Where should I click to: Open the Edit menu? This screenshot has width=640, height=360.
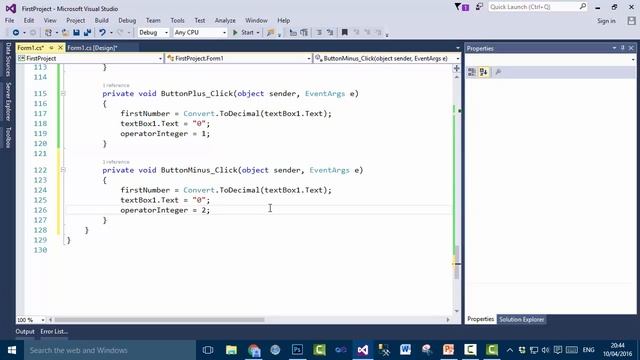pos(29,20)
